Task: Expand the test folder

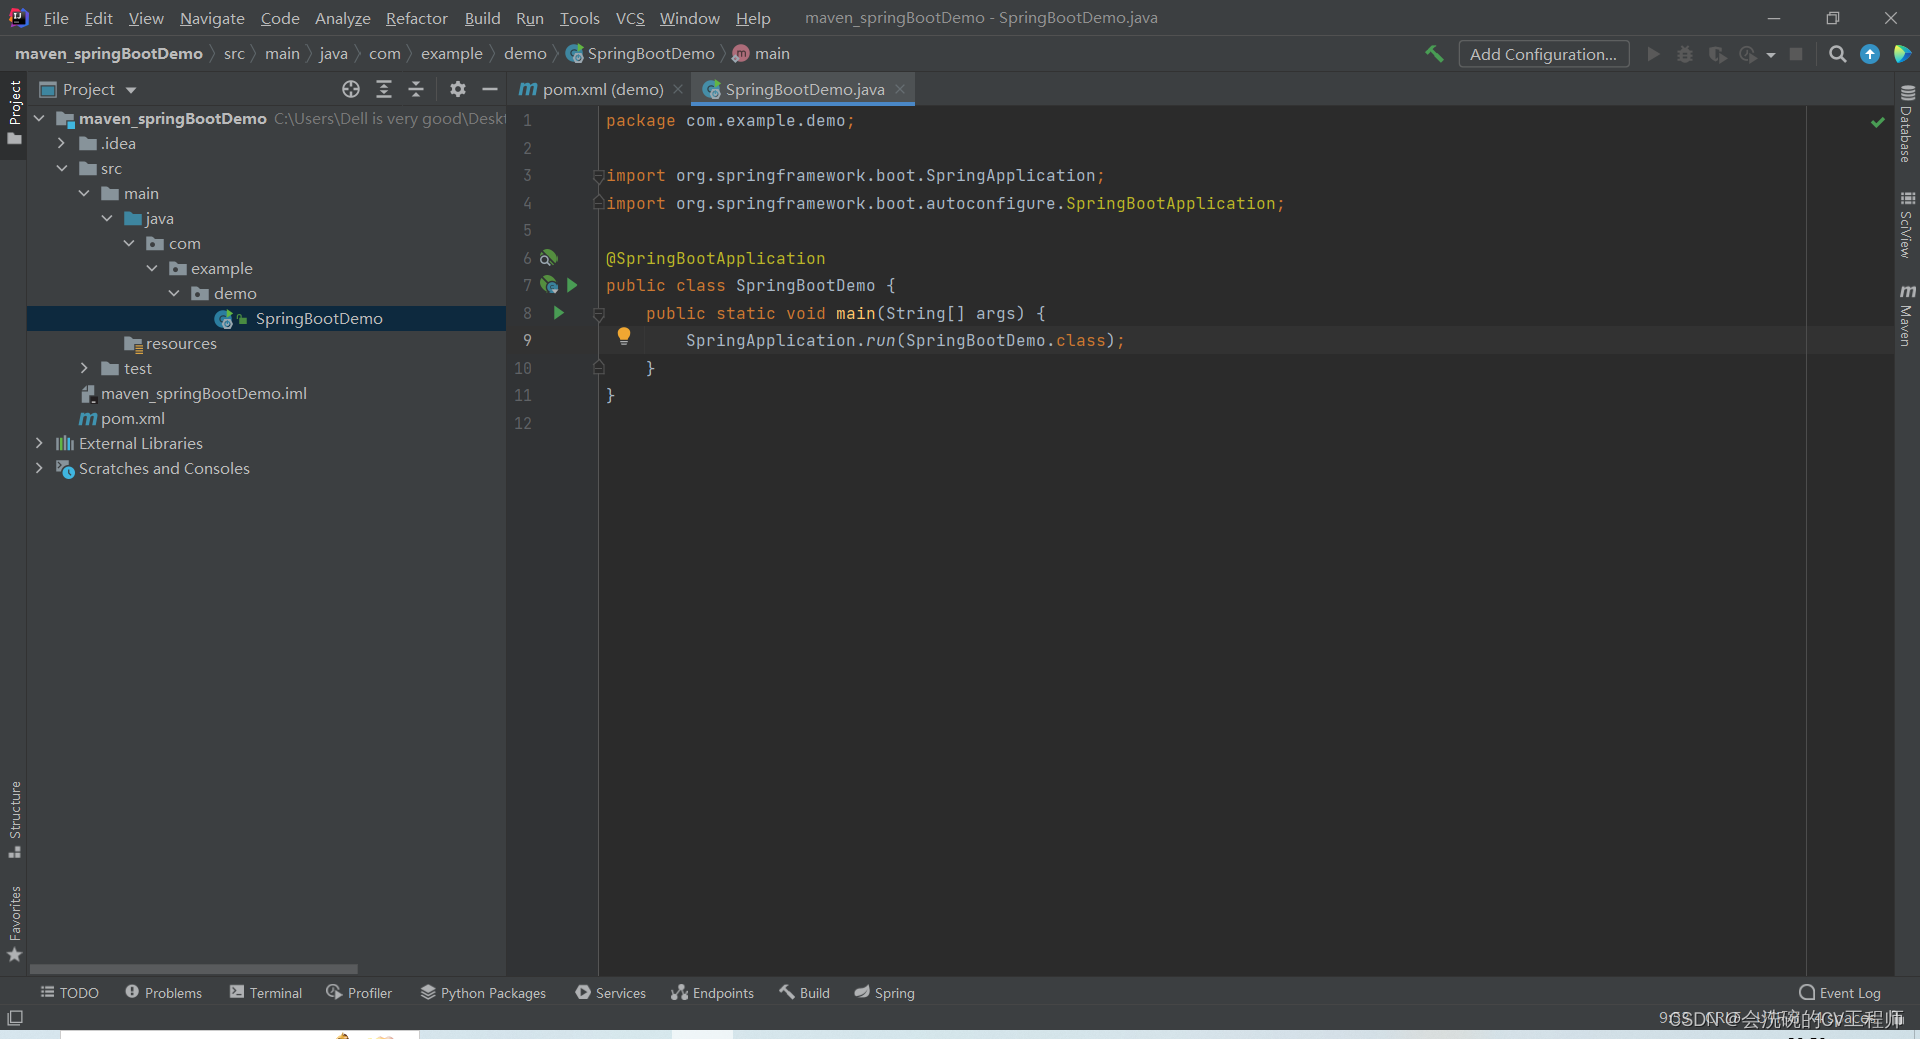Action: [x=84, y=369]
